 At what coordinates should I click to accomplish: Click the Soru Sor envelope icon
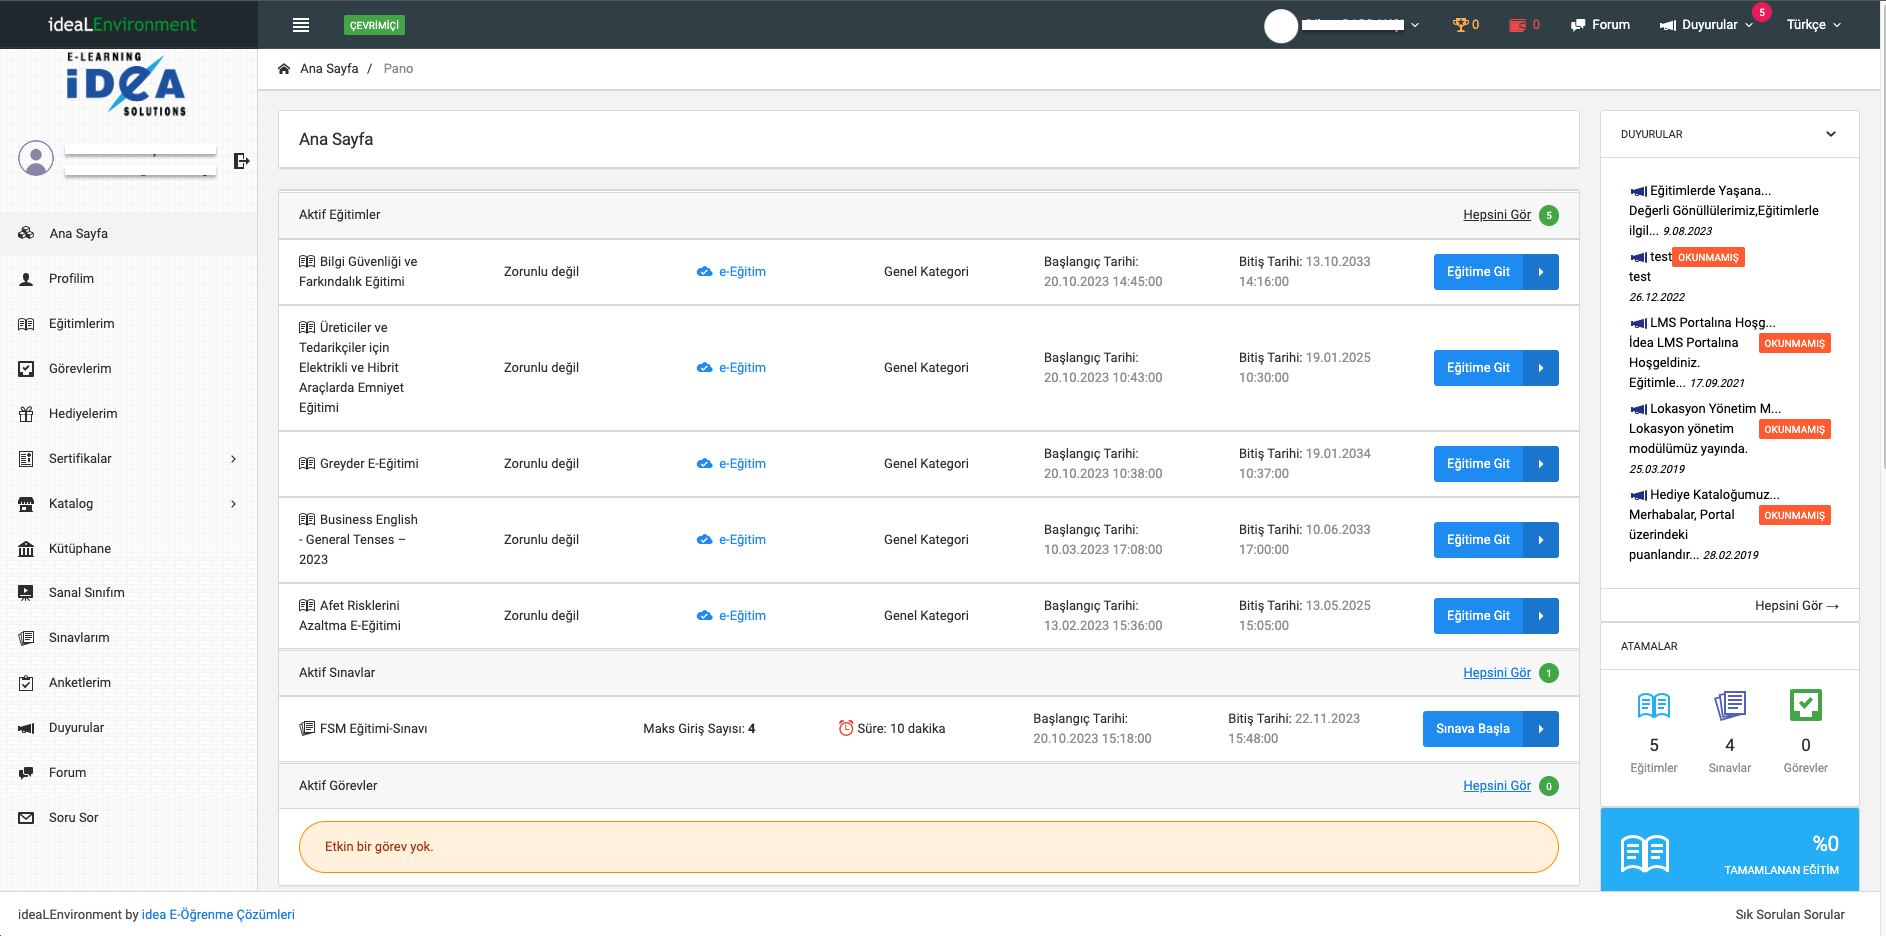[26, 818]
